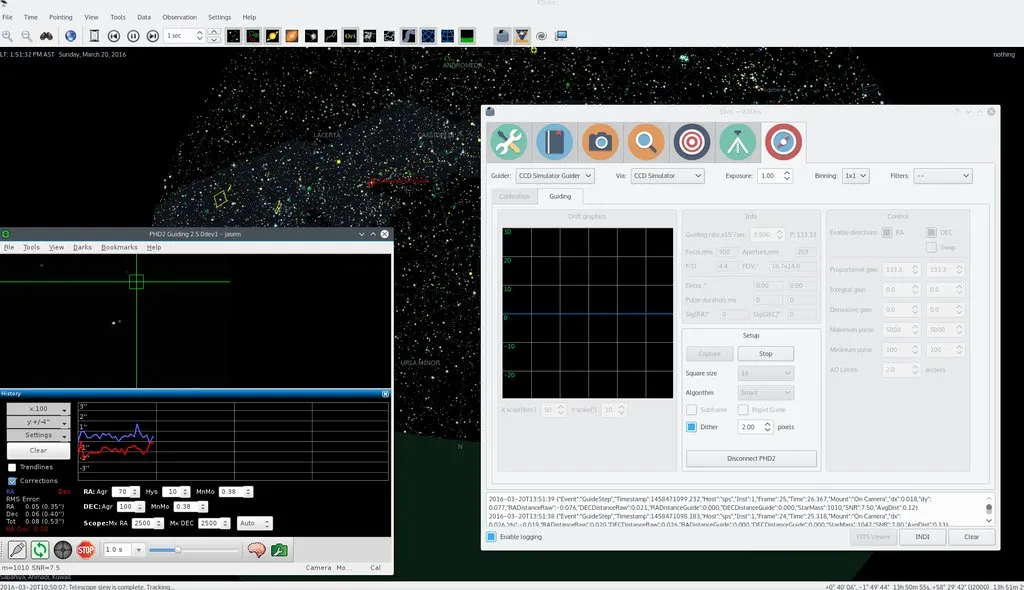Click PHD2 guide crosshair button

(63, 550)
